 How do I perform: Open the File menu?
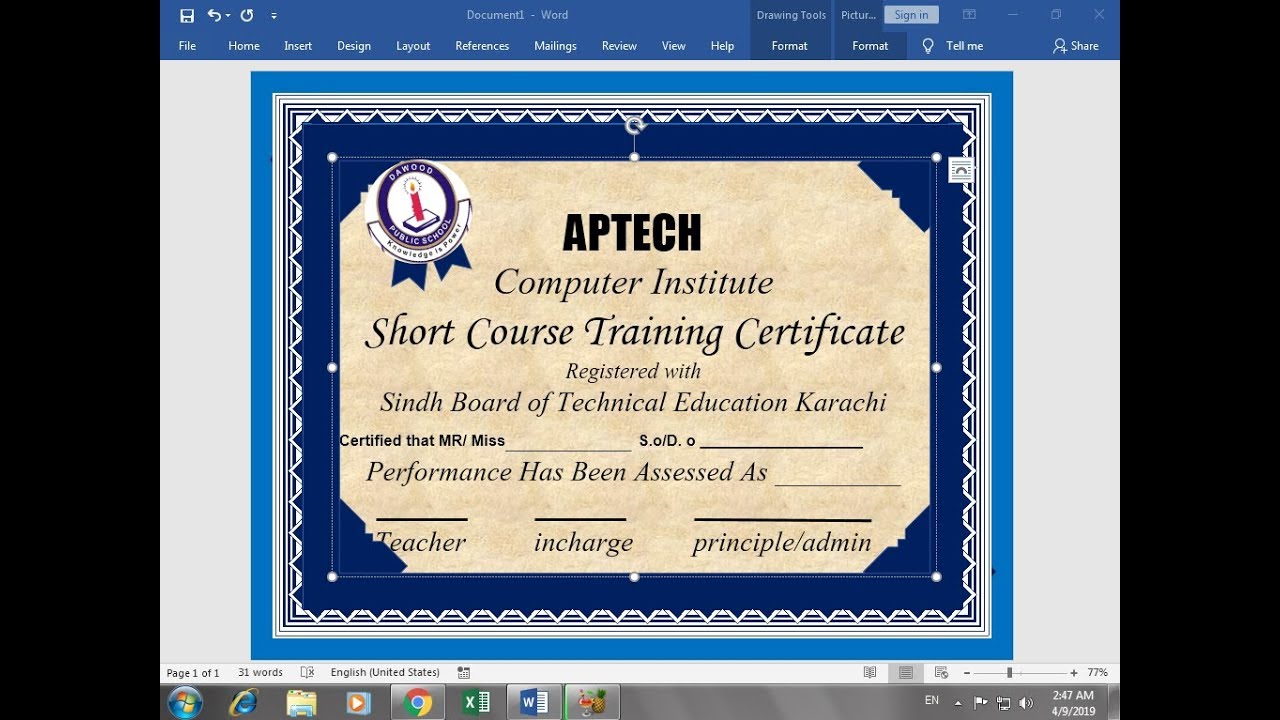tap(187, 46)
